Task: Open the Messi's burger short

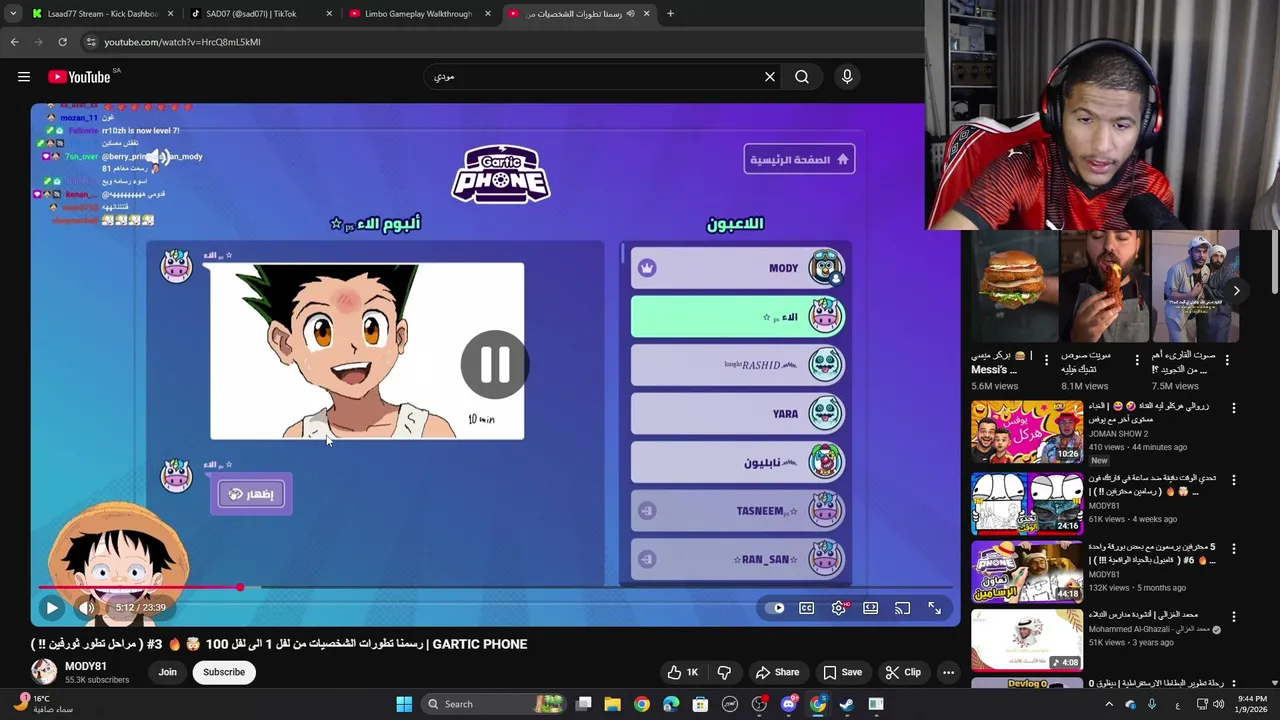Action: pyautogui.click(x=1014, y=287)
